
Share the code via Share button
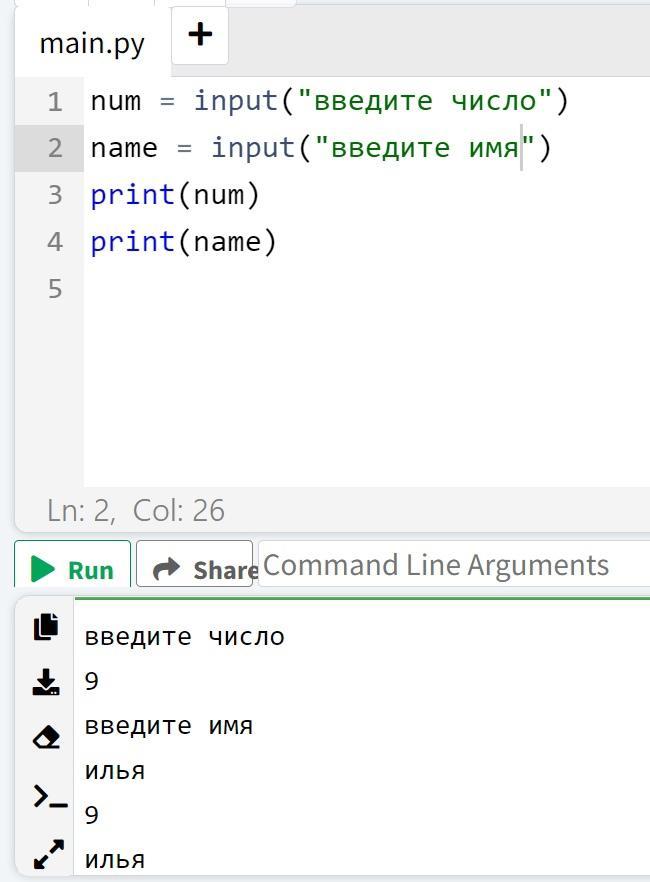tap(195, 564)
